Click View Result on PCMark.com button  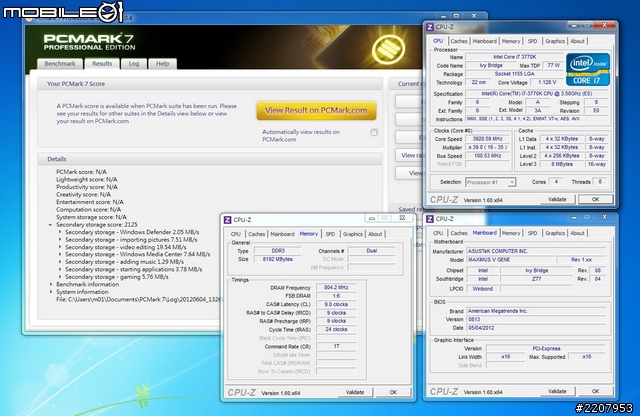[316, 111]
